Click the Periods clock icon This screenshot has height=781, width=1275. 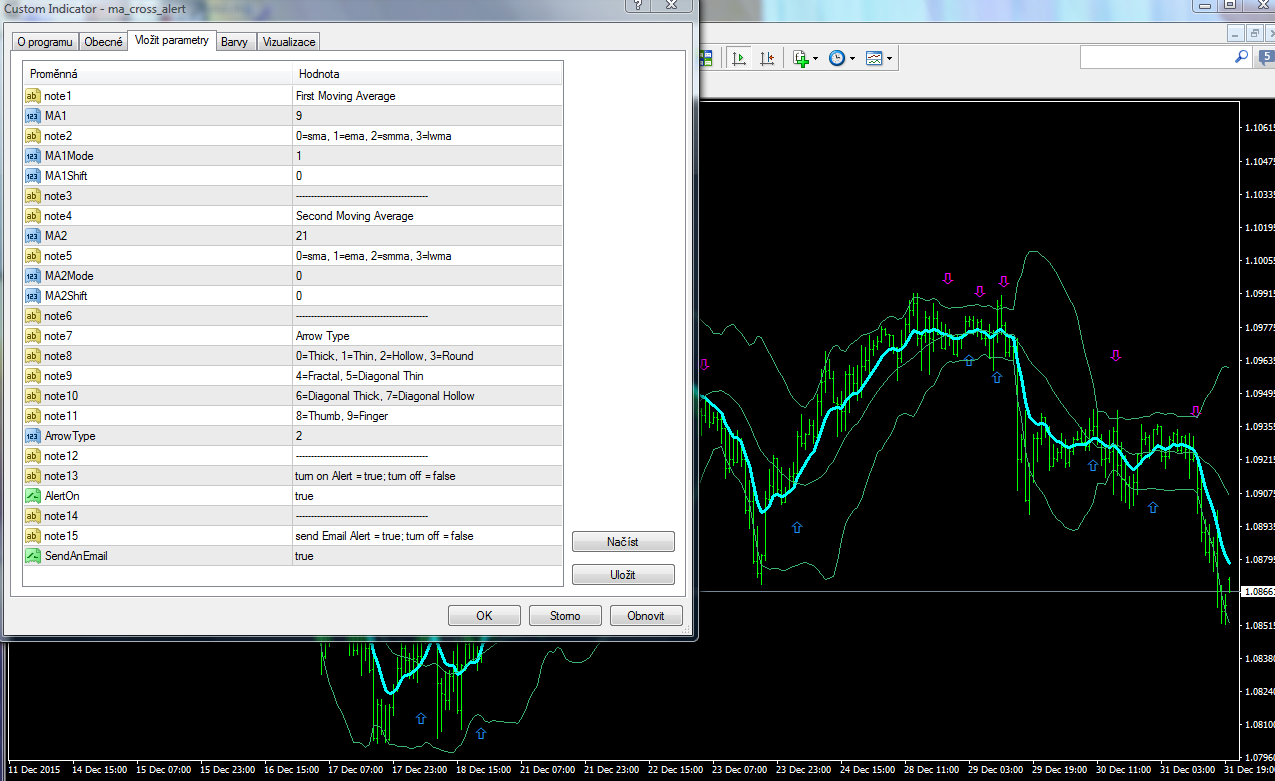point(837,59)
